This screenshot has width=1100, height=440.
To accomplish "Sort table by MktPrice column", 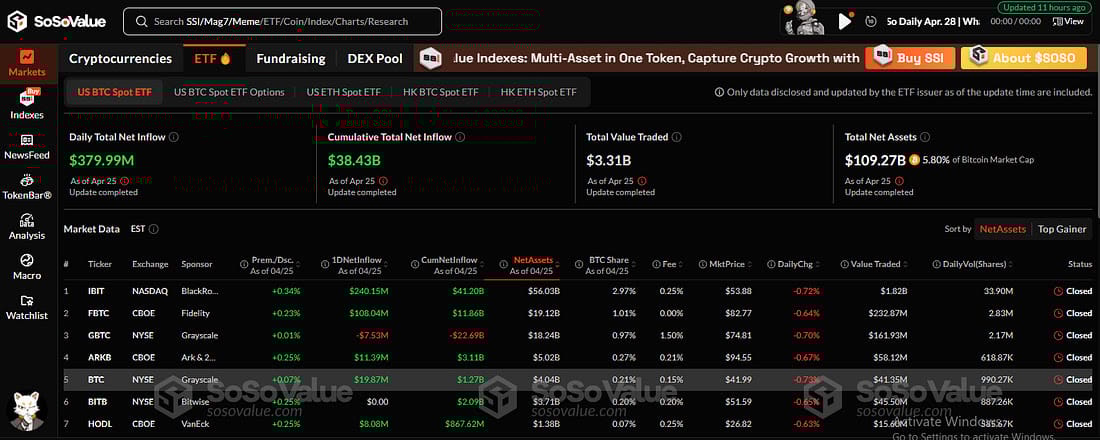I will [725, 265].
